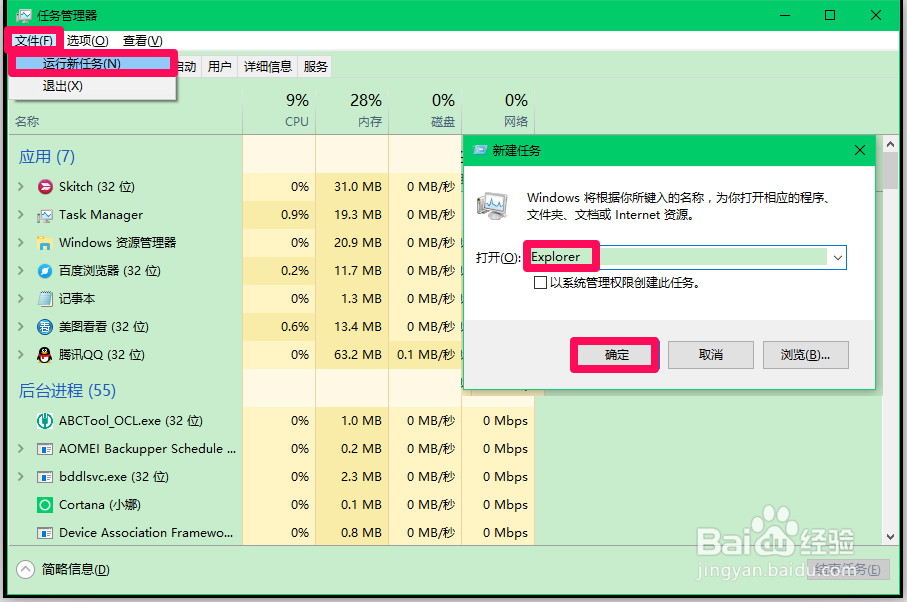Image resolution: width=907 pixels, height=602 pixels.
Task: Expand the 百度浏览器 (32 位) row
Action: coord(21,270)
